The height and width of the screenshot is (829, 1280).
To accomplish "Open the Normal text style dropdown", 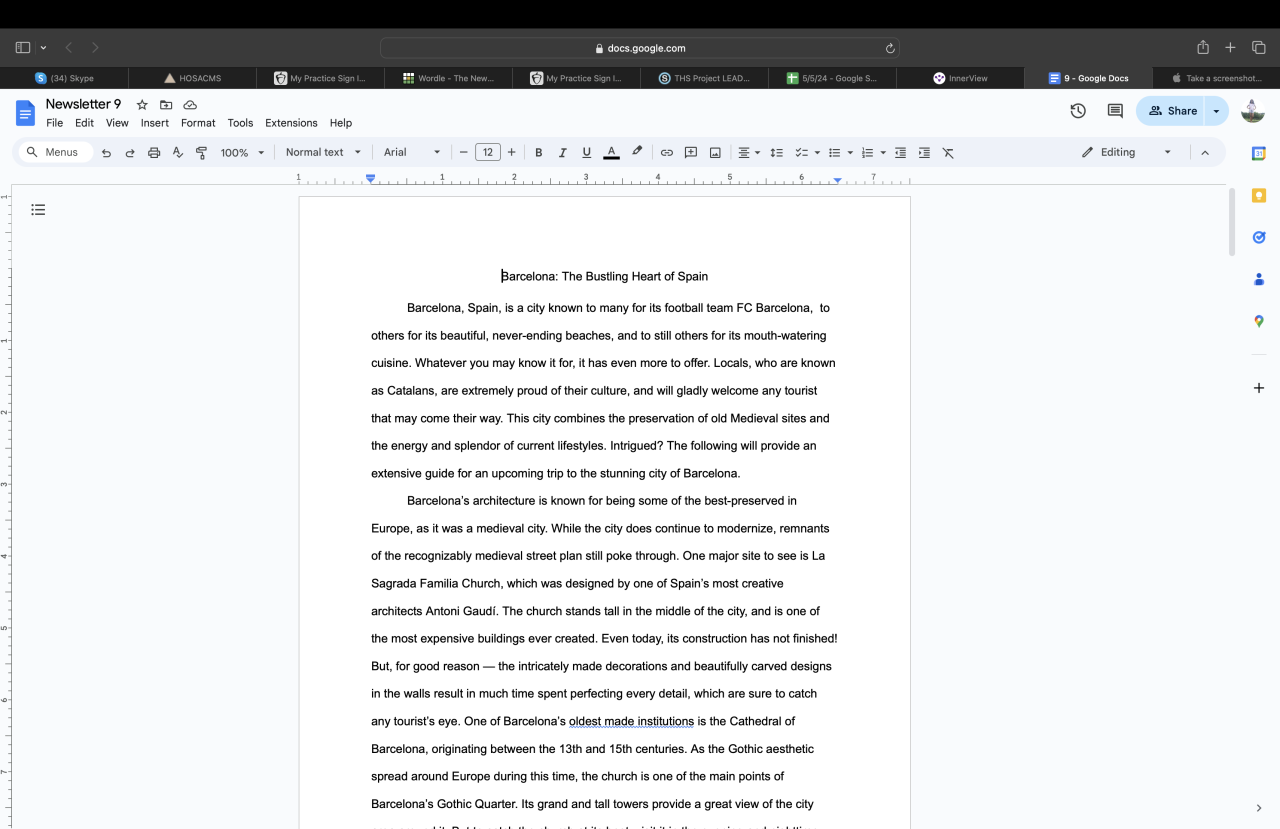I will tap(323, 153).
